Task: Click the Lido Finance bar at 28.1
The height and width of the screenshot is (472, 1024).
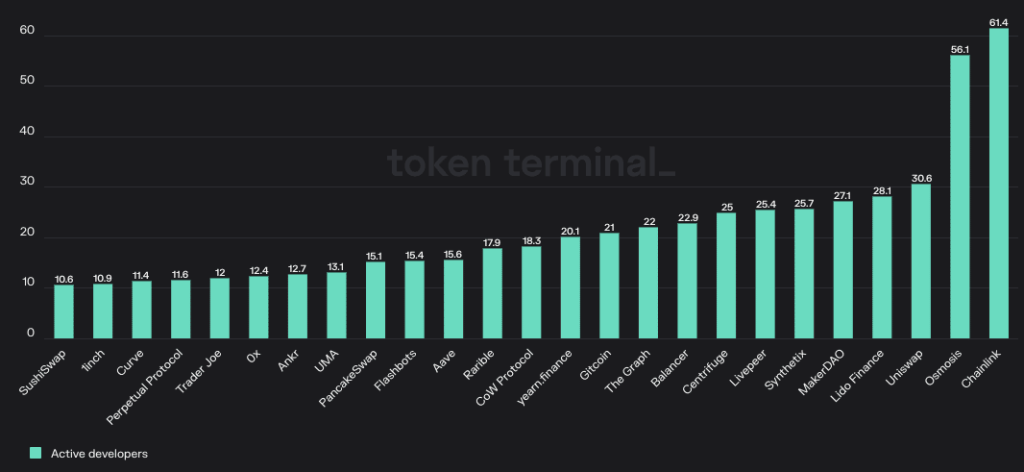Action: [882, 267]
